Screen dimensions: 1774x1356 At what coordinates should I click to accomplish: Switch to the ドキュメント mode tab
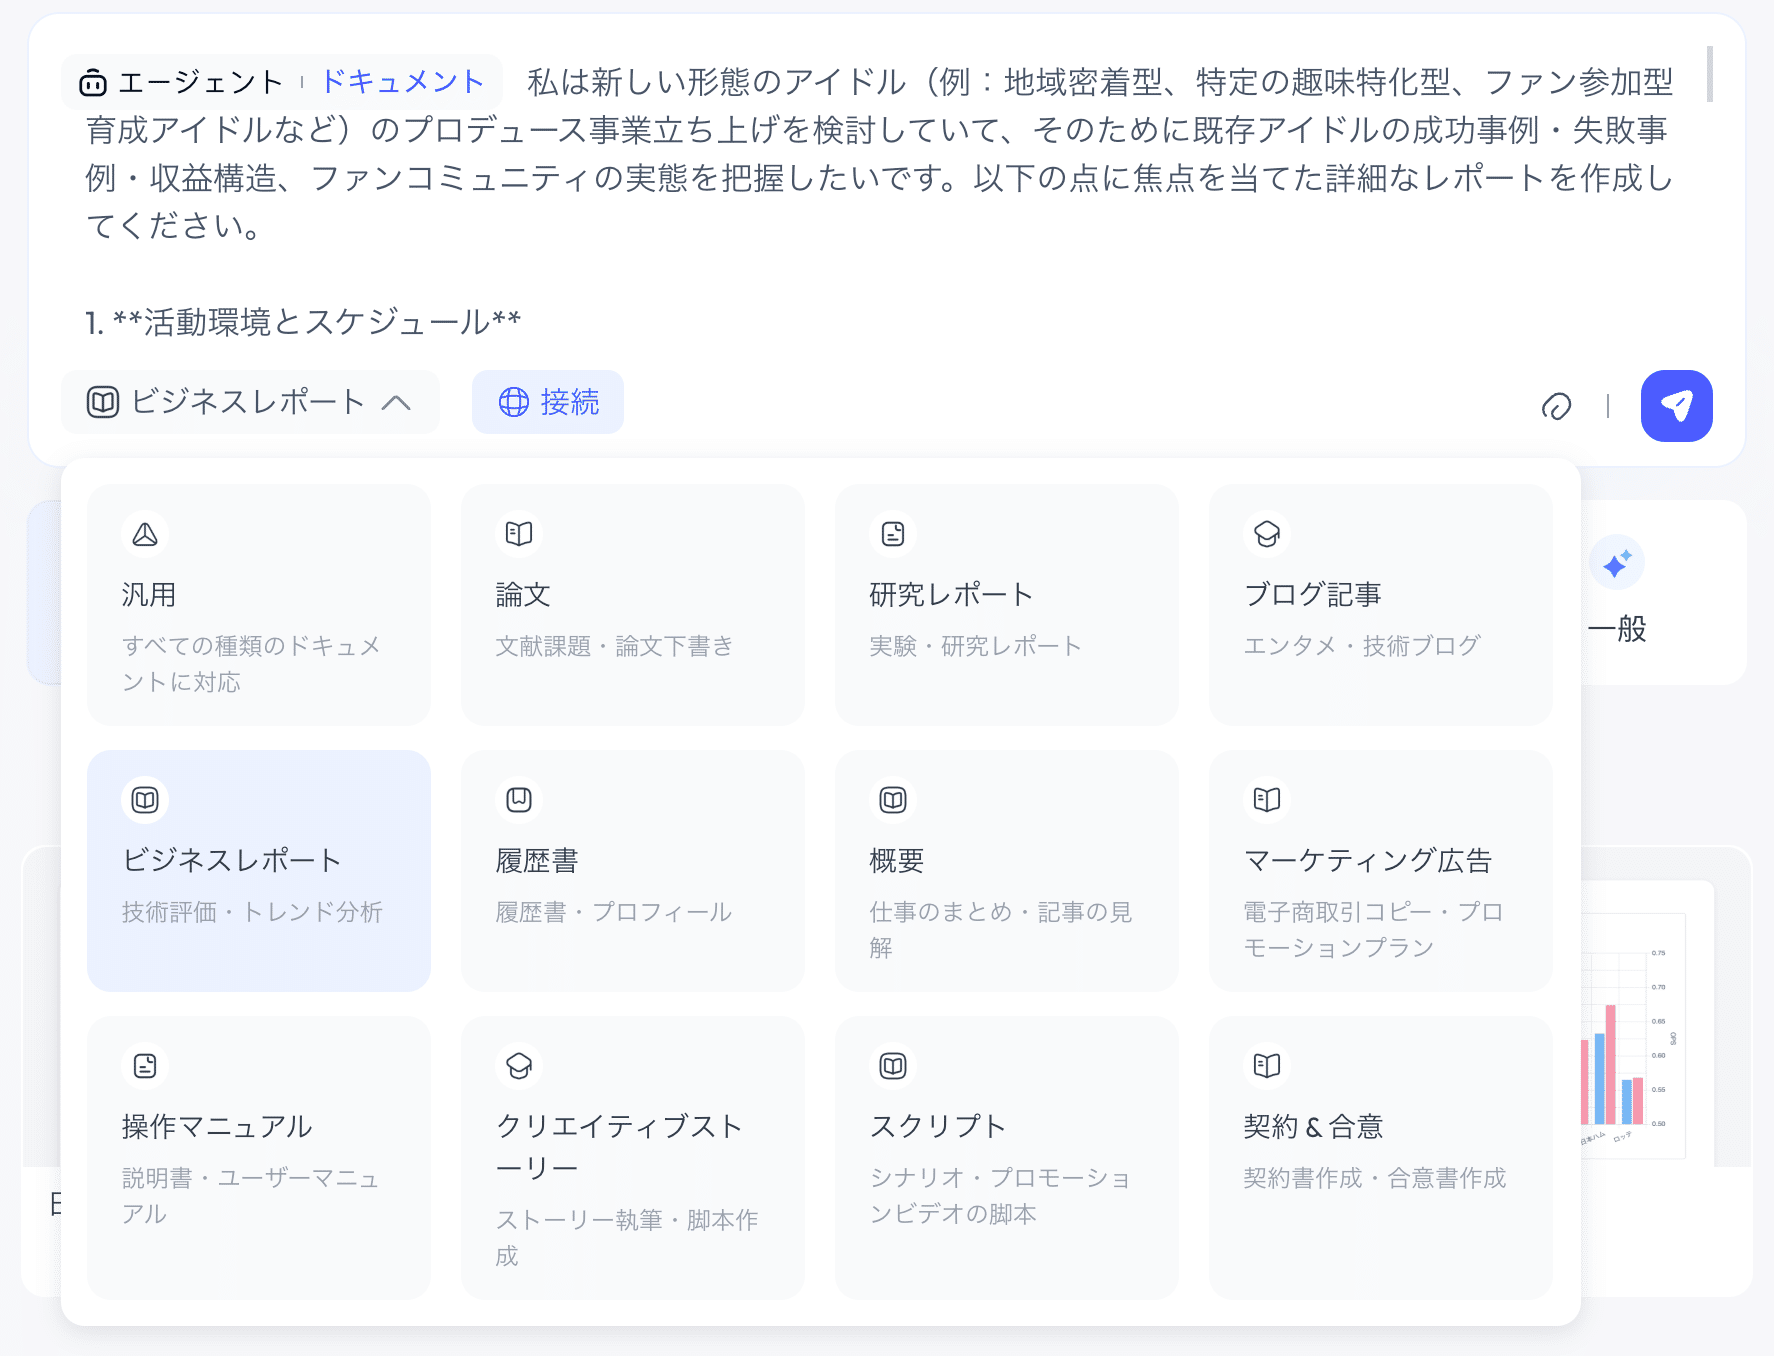tap(402, 82)
